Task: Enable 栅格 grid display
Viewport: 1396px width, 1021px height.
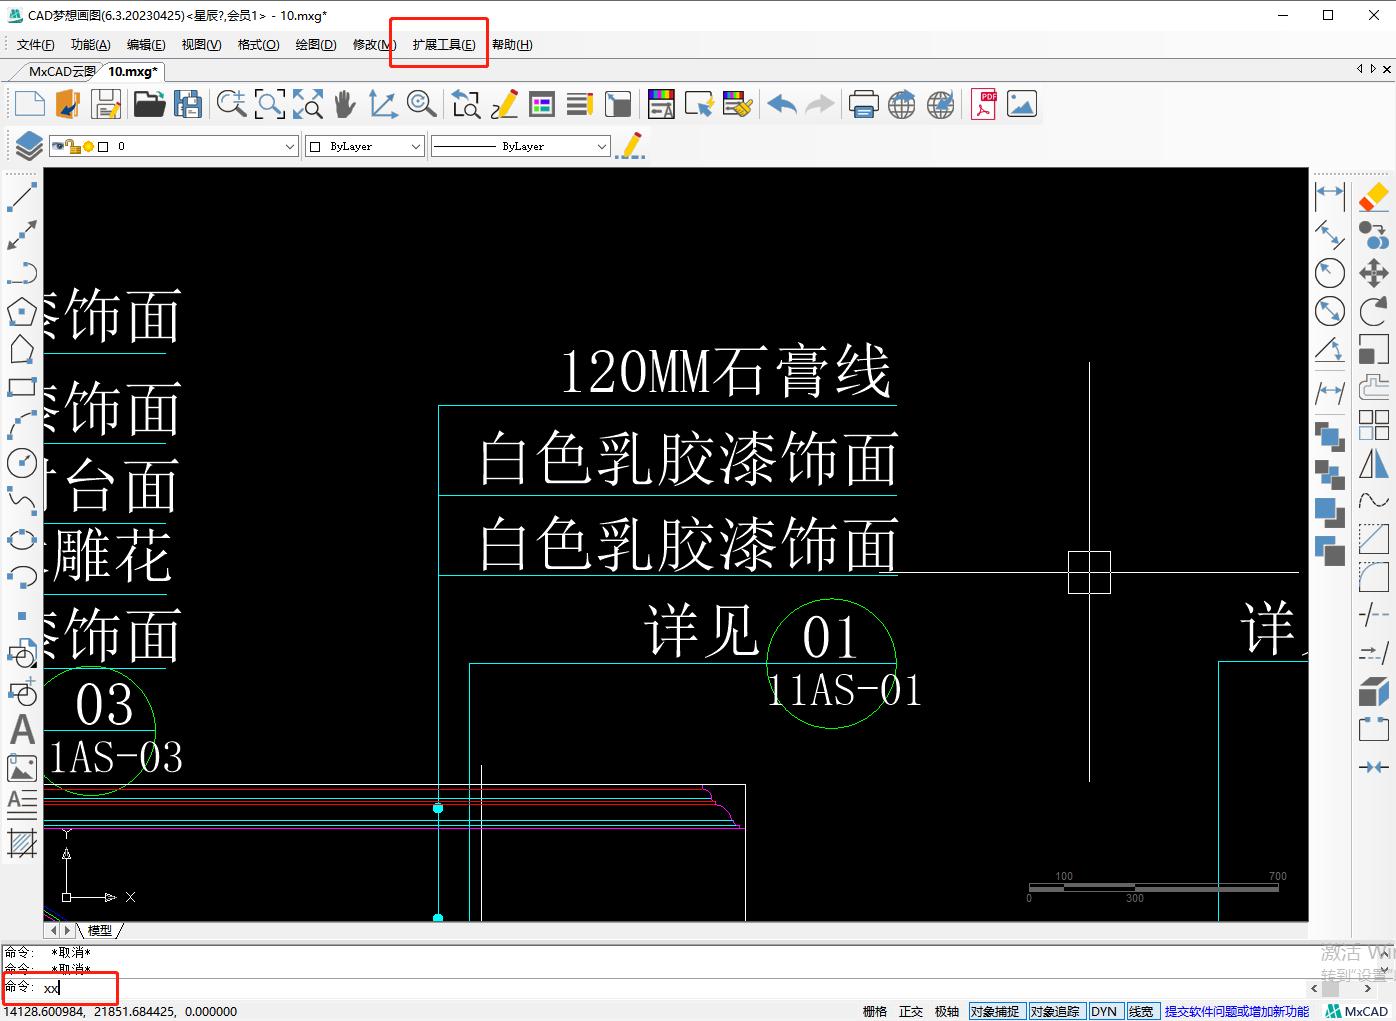Action: 874,1010
